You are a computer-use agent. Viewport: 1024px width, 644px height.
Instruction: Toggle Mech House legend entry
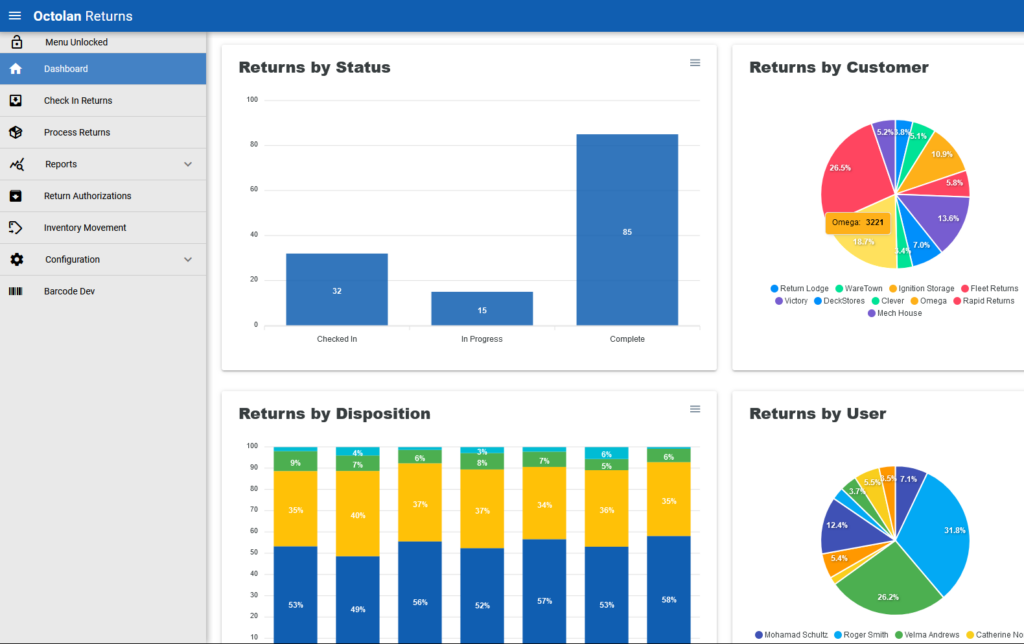pyautogui.click(x=895, y=313)
